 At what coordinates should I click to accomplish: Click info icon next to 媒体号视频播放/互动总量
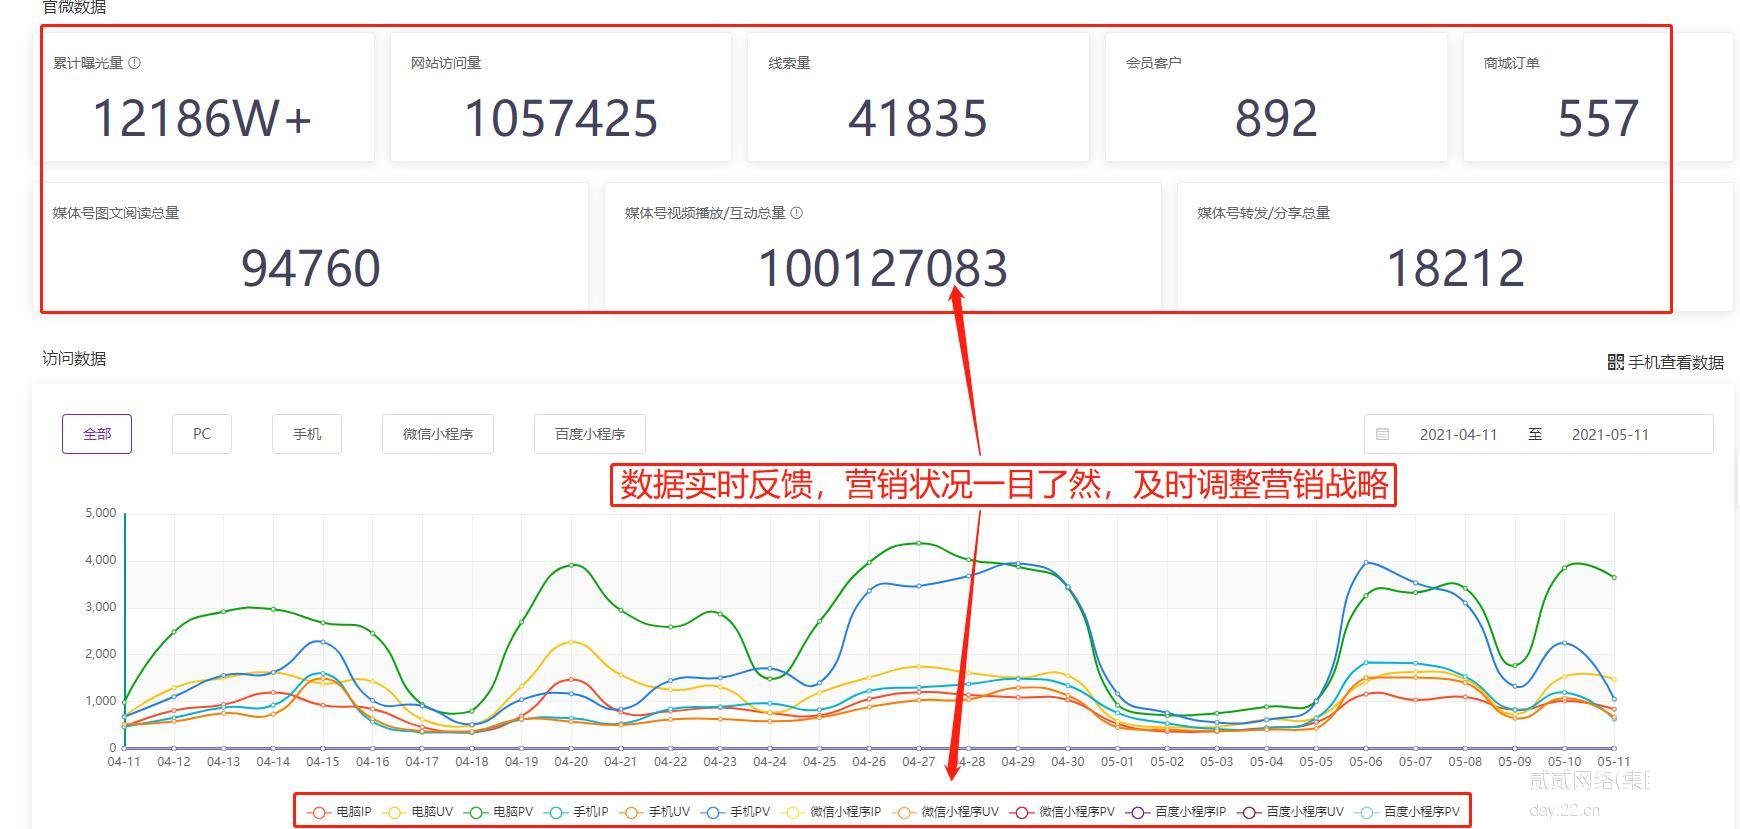pyautogui.click(x=796, y=213)
